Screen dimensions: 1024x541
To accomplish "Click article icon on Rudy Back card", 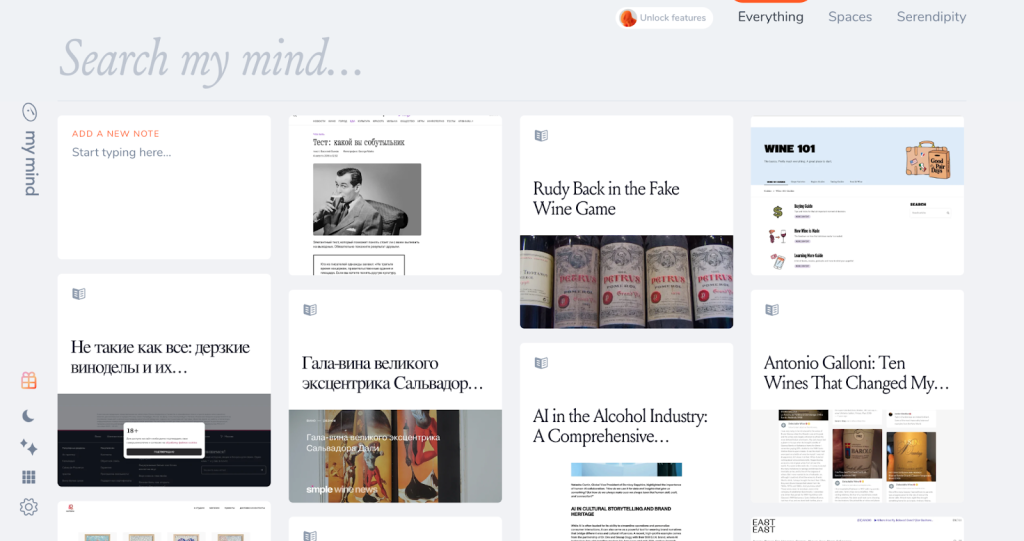I will 541,136.
